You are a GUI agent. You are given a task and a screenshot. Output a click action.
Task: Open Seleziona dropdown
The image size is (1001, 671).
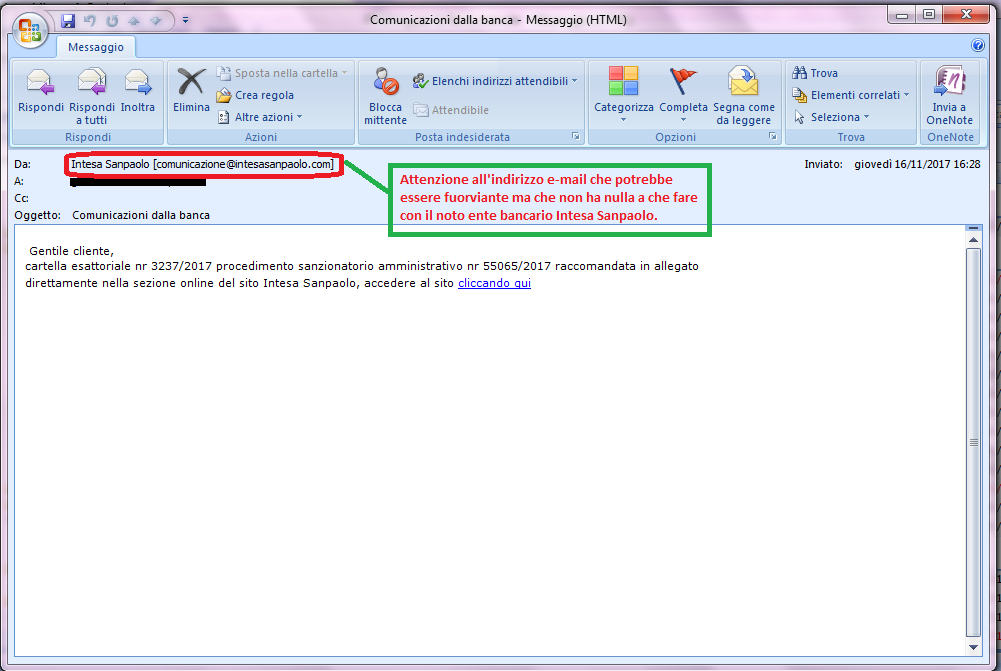coord(832,117)
